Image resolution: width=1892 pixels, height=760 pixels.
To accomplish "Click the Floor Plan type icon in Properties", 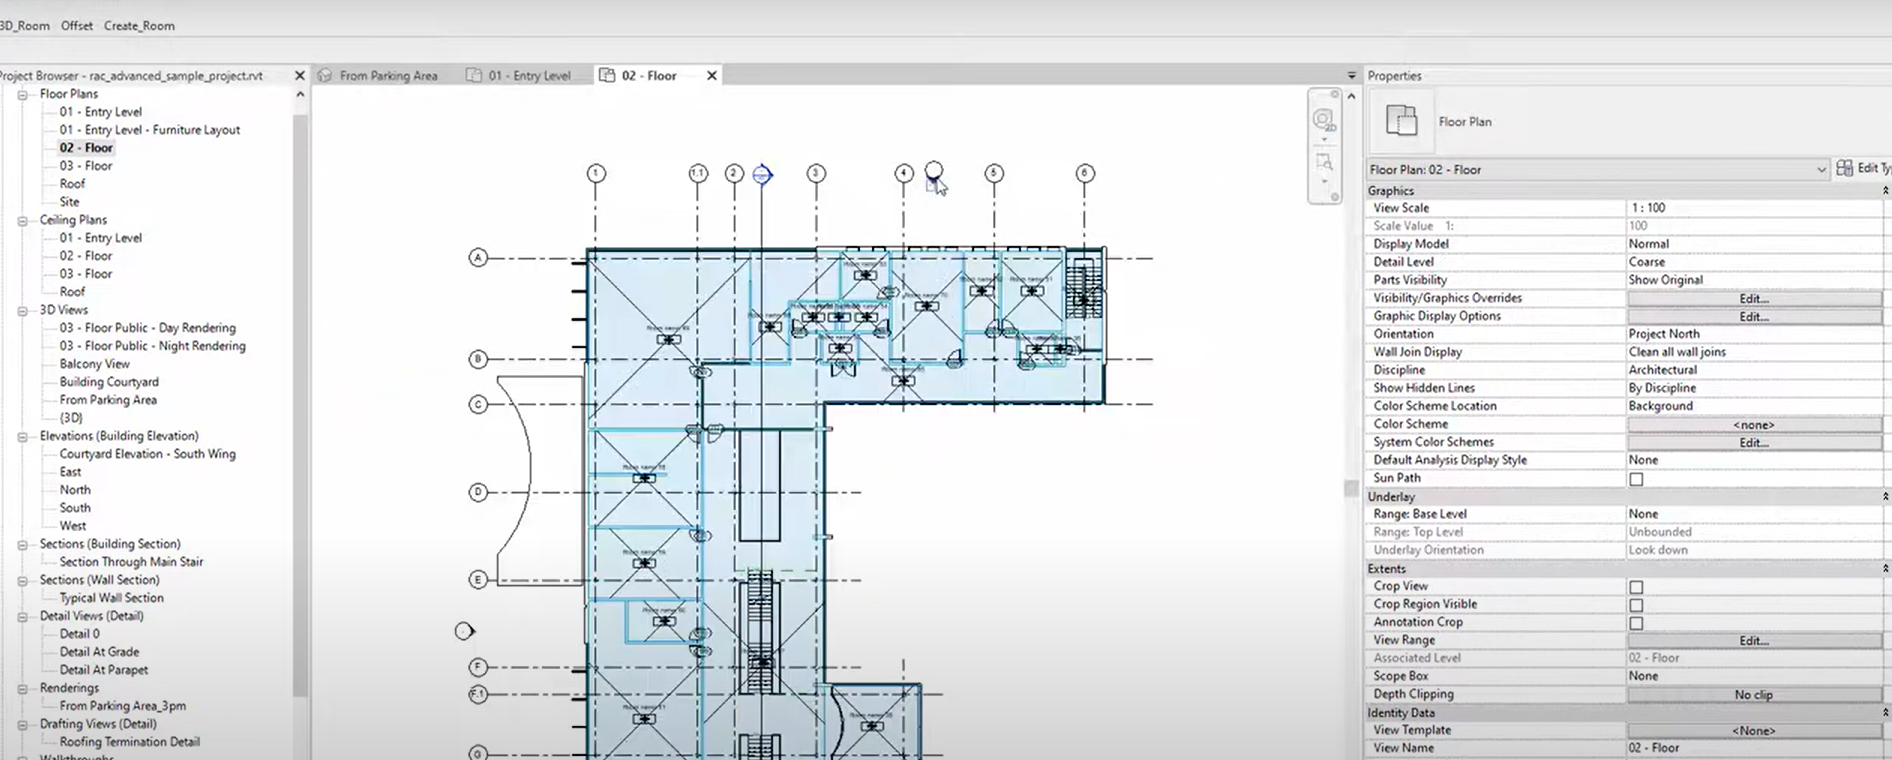I will coord(1401,121).
